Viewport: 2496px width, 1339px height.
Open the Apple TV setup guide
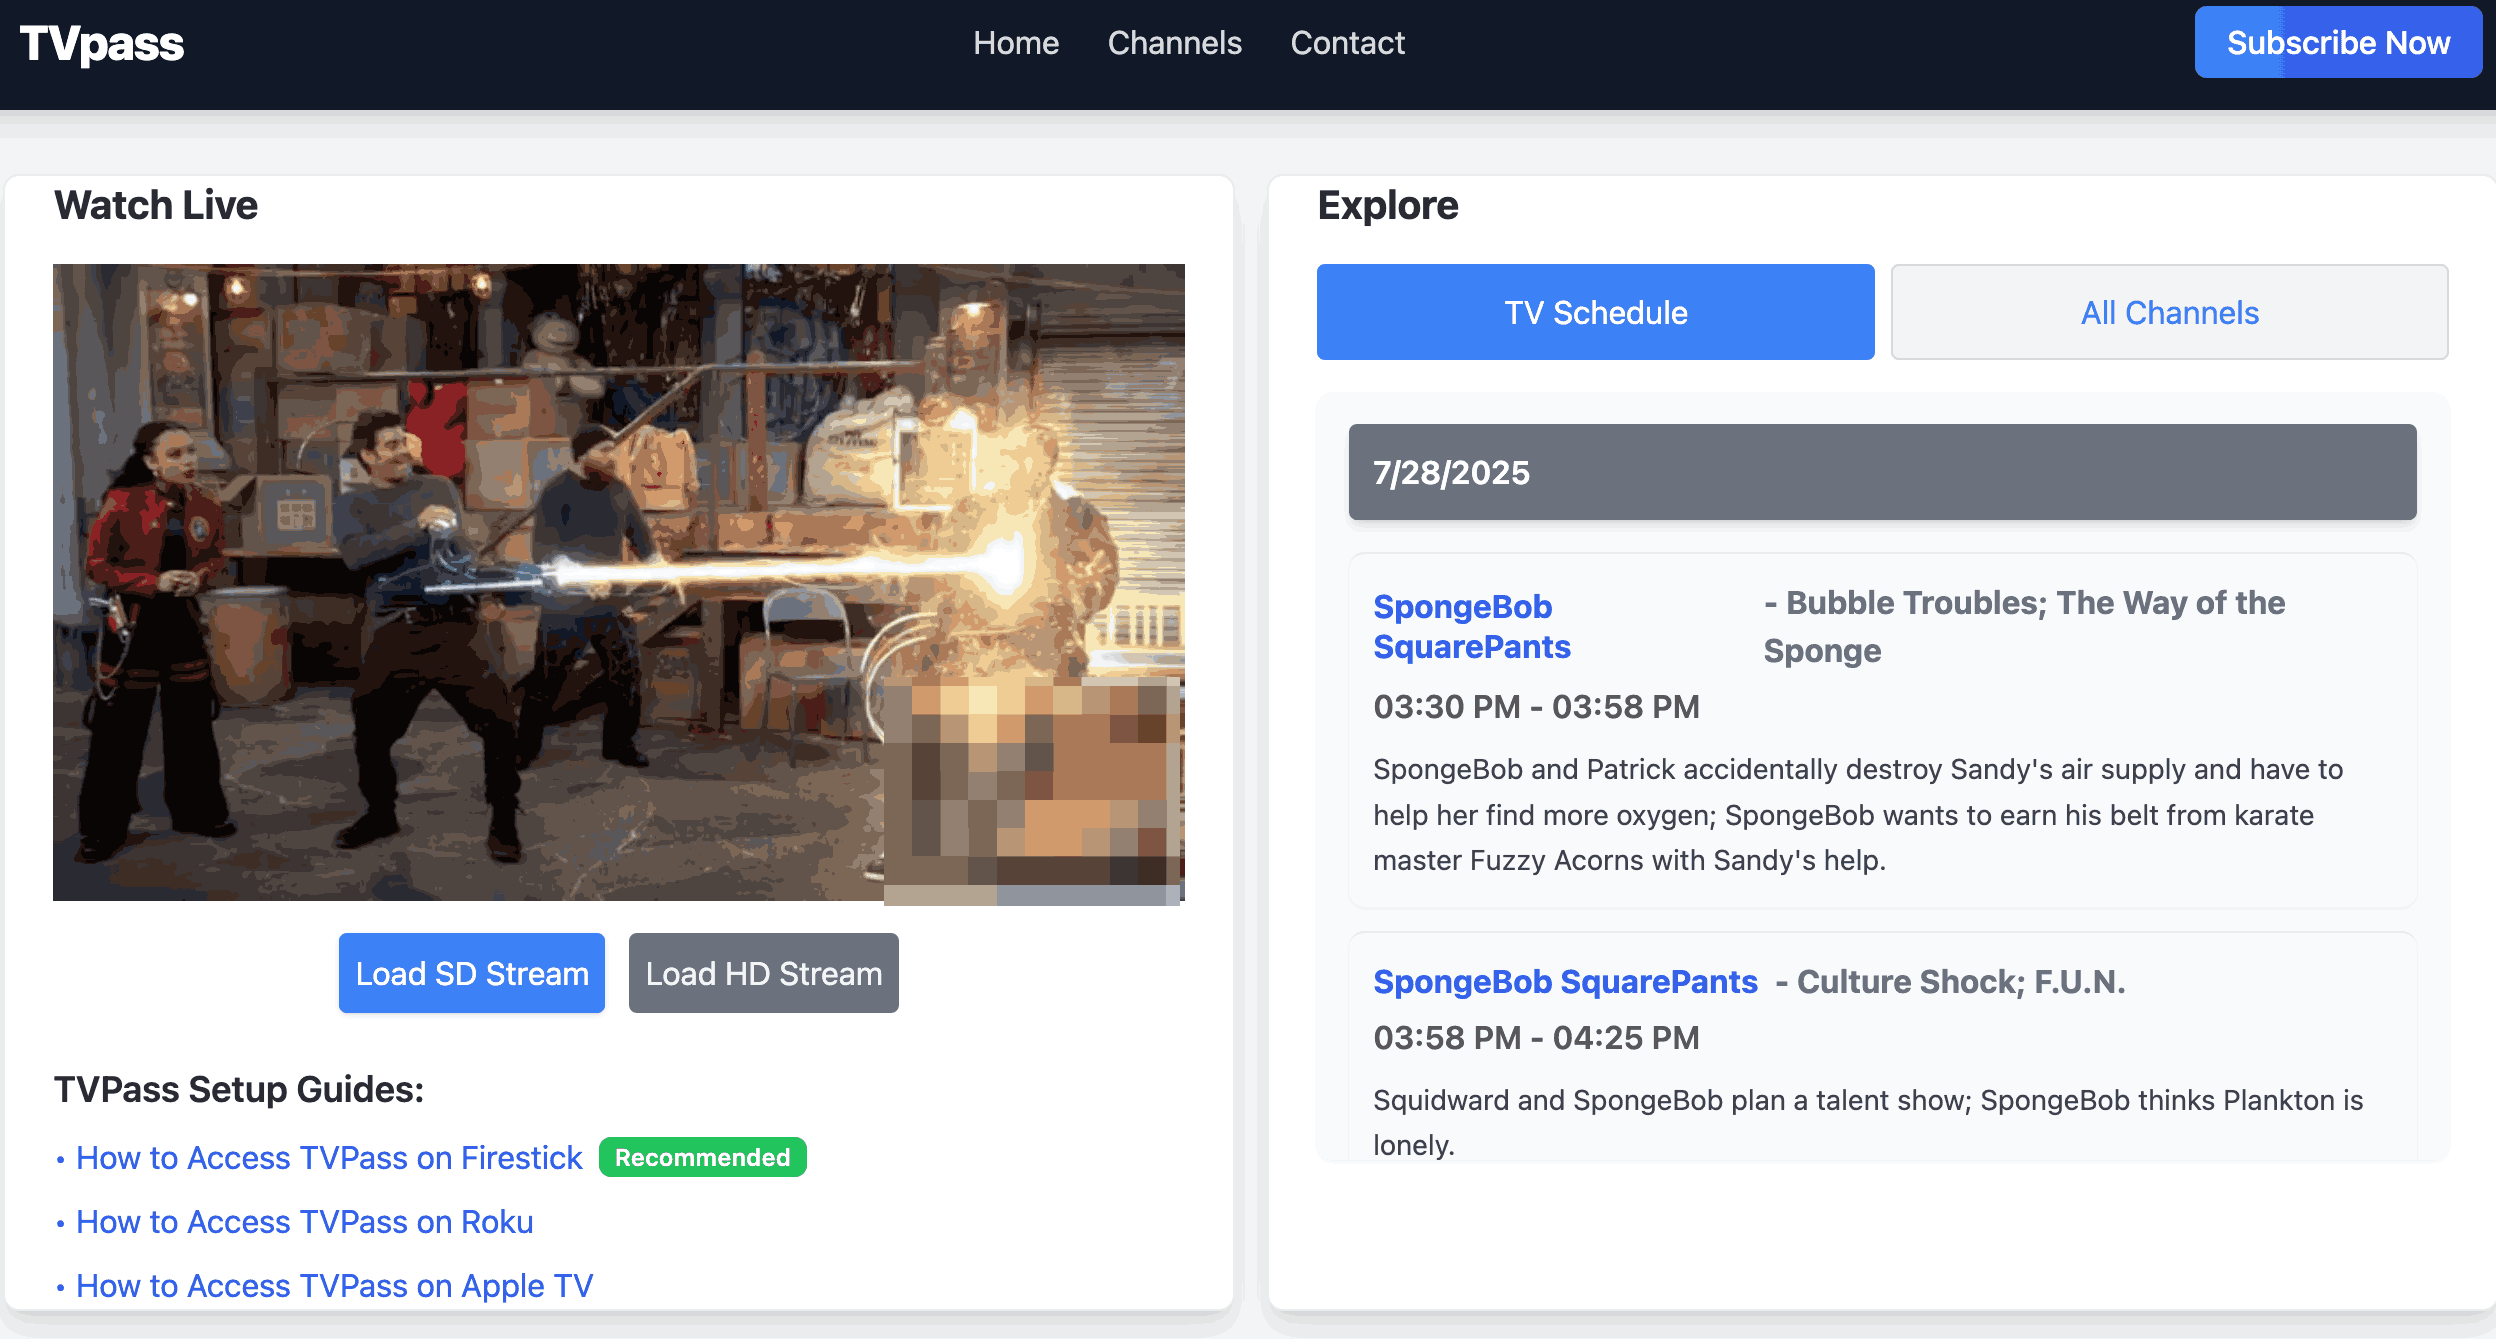335,1286
